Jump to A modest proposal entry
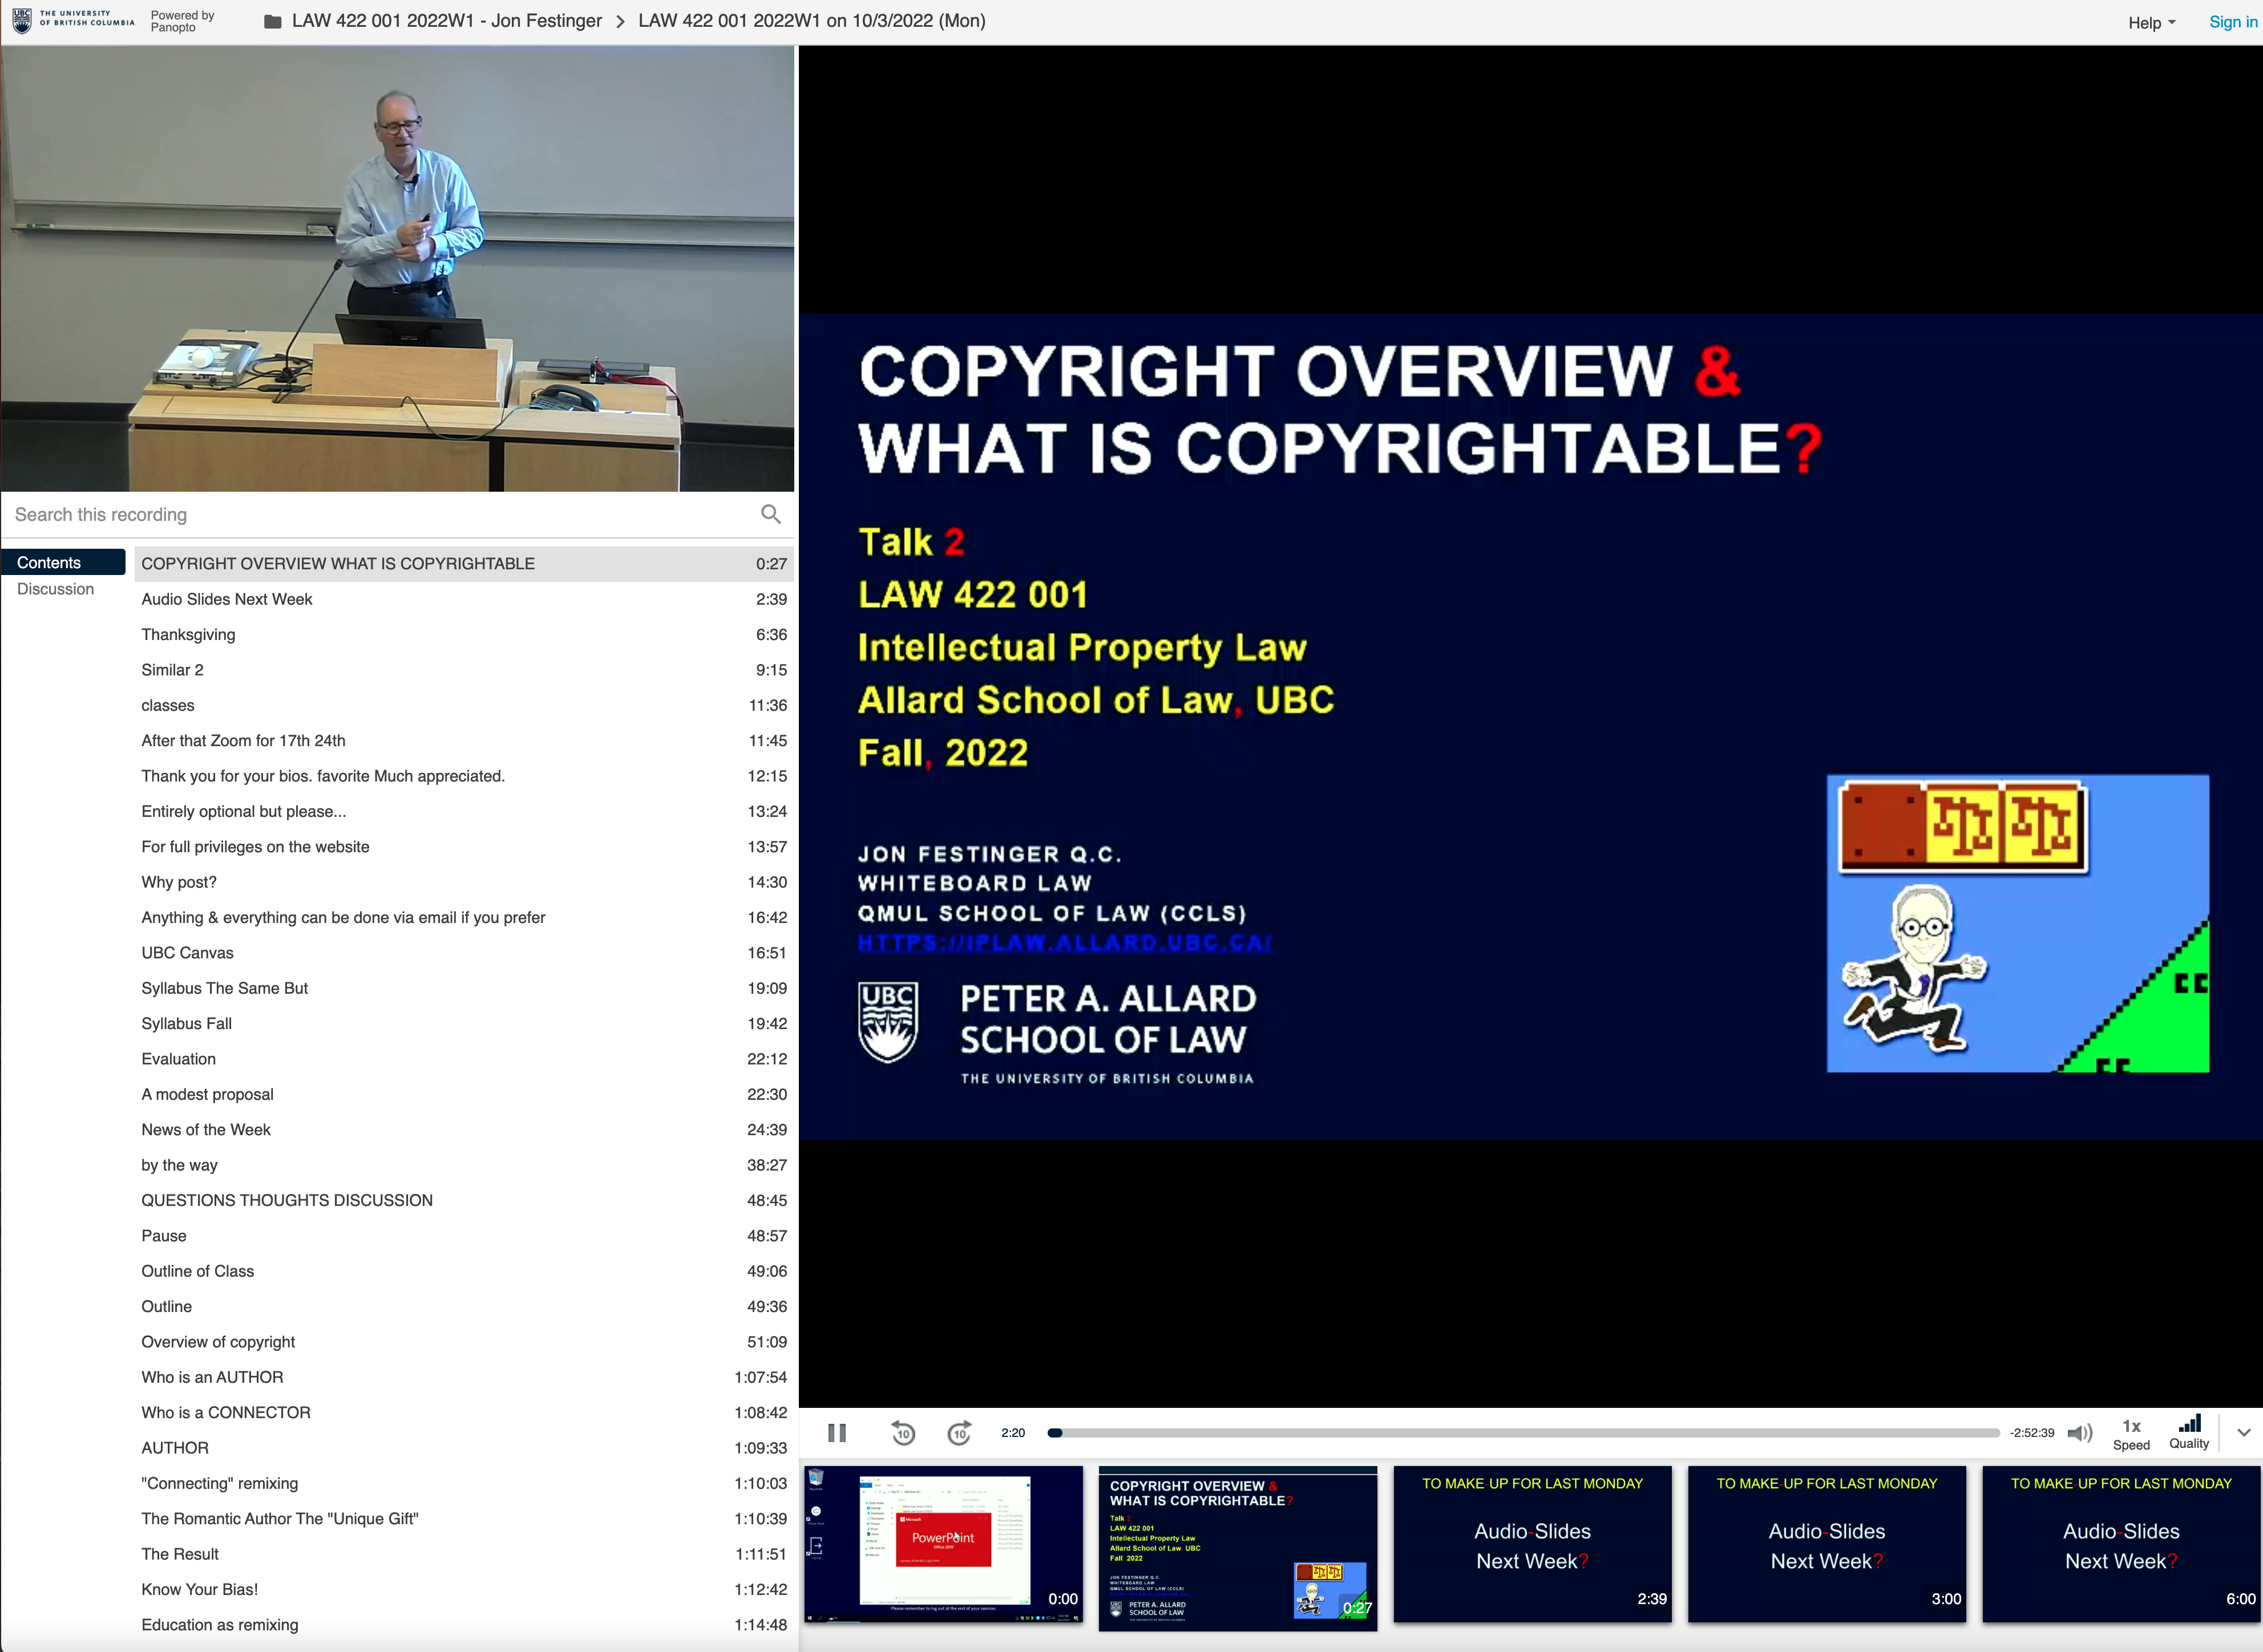The height and width of the screenshot is (1652, 2263). pos(464,1094)
